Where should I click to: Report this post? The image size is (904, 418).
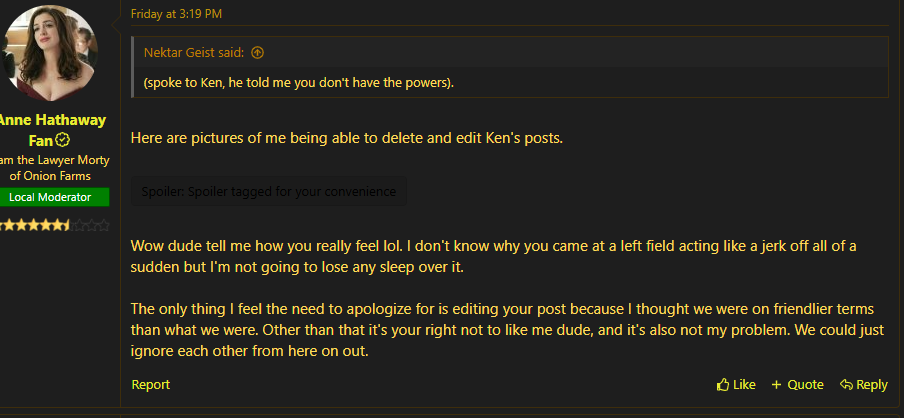click(150, 385)
